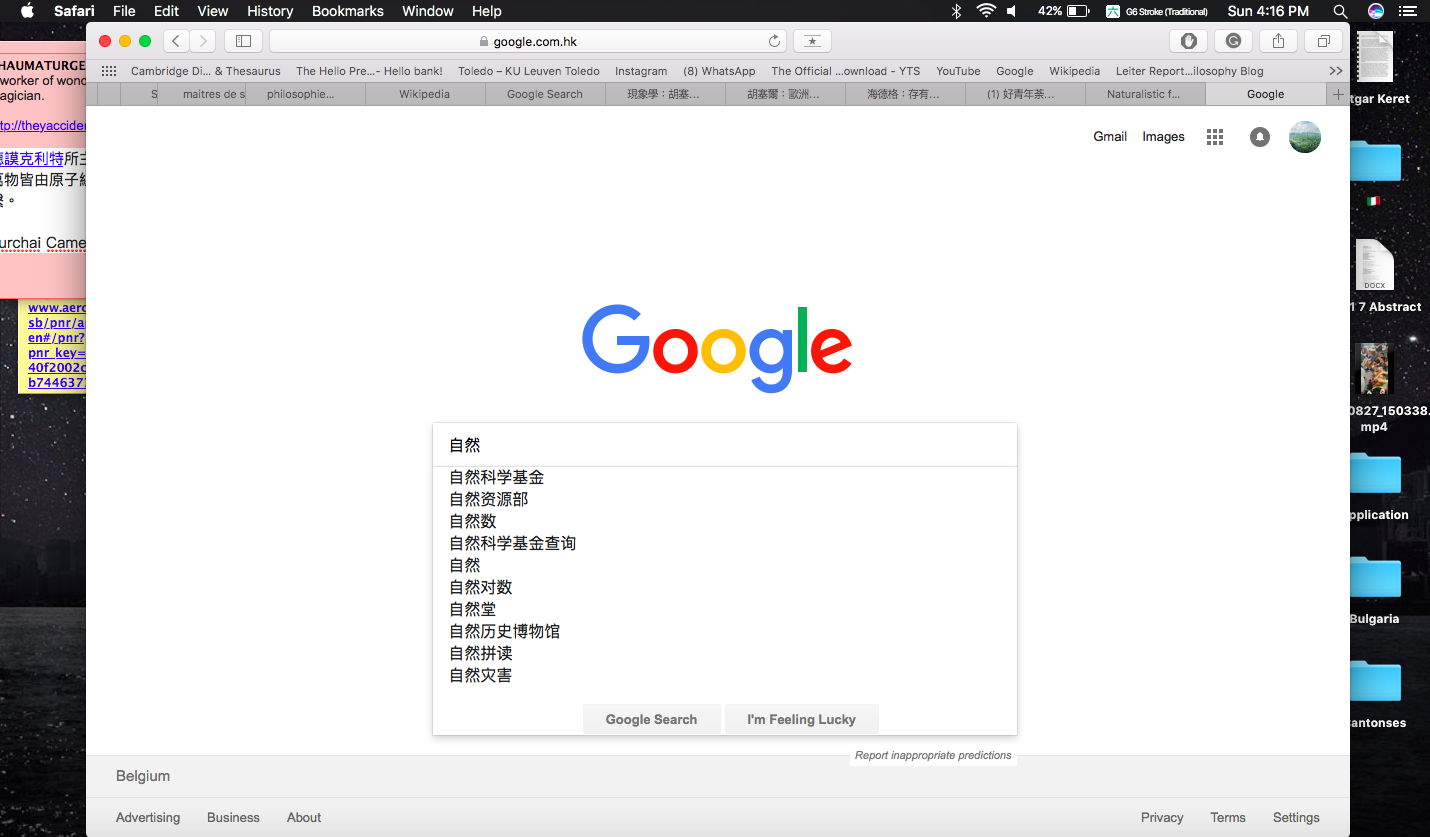Open the Bookmarks menu
Screen dimensions: 1430x837
point(348,11)
